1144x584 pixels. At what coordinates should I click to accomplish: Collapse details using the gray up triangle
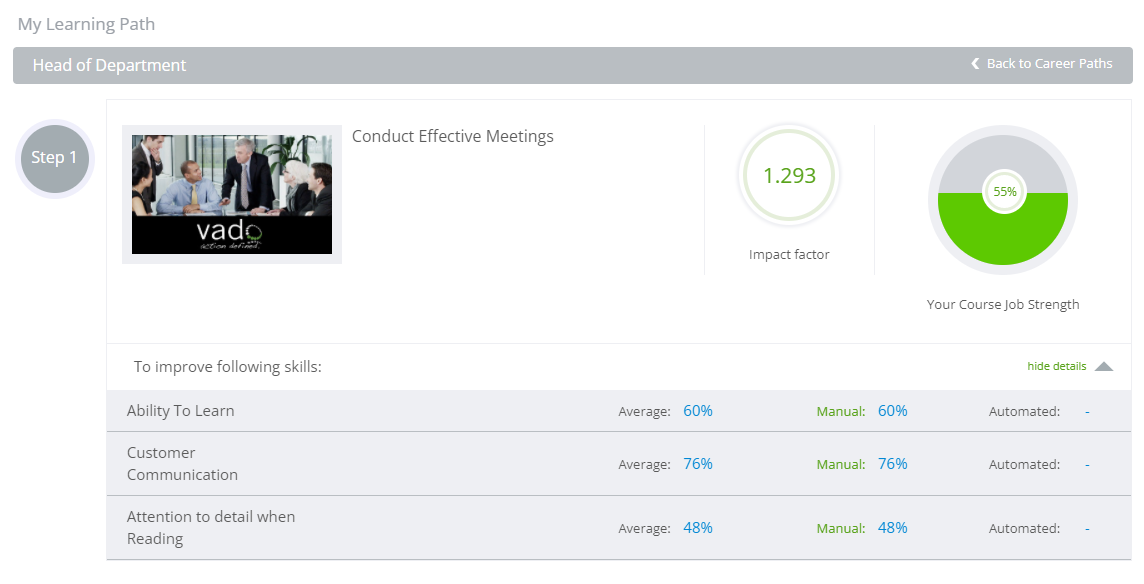click(x=1103, y=367)
